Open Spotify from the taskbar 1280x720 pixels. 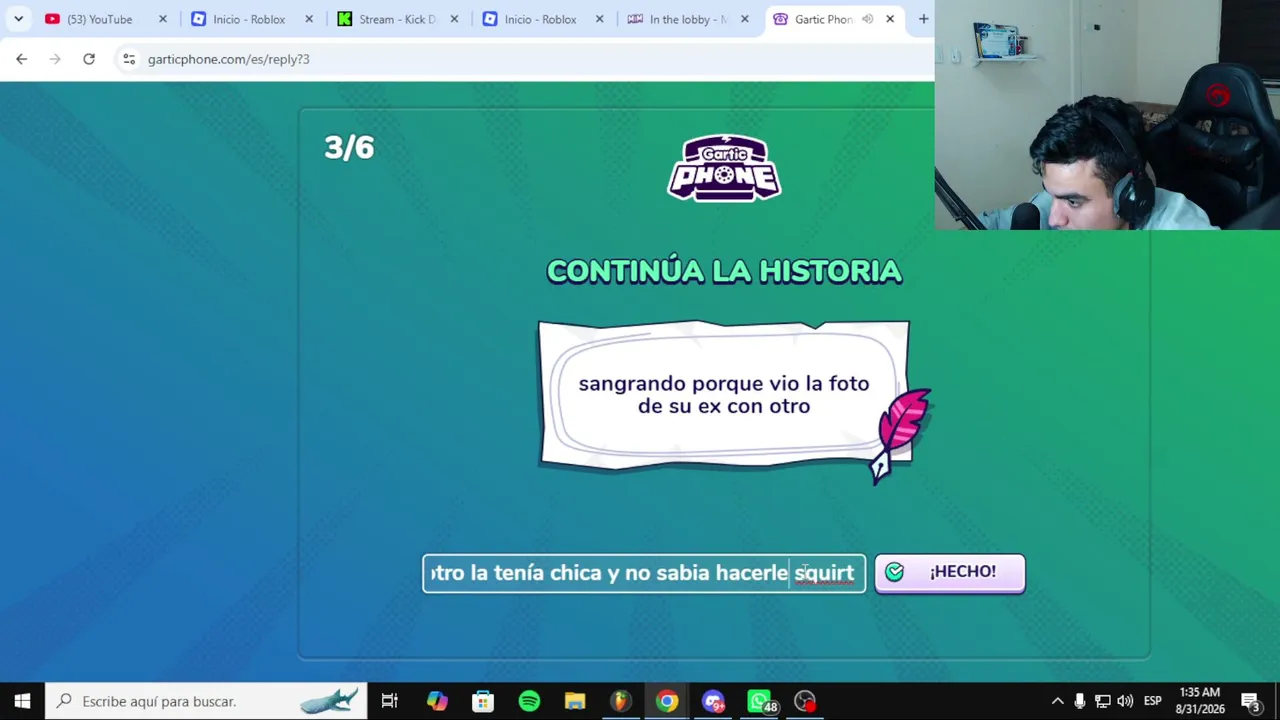coord(529,701)
